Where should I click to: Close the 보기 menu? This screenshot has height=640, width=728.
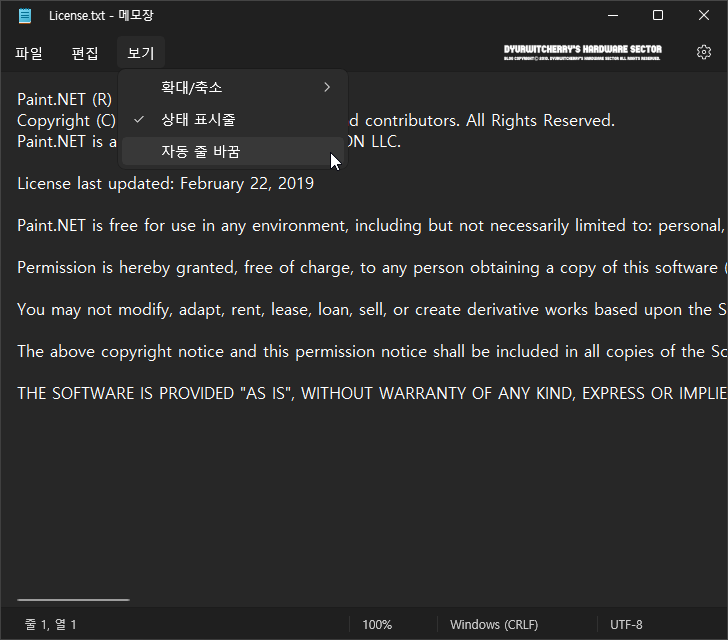click(x=141, y=53)
